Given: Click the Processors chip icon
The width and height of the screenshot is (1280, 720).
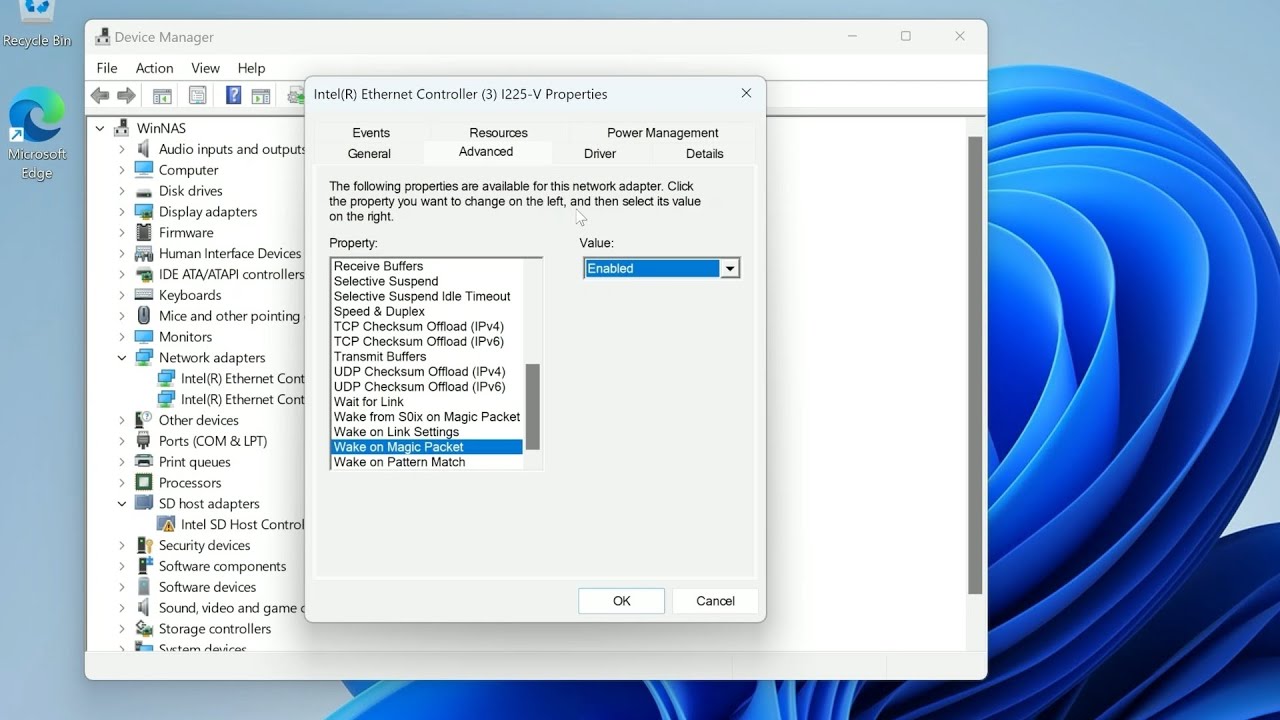Looking at the screenshot, I should coord(143,483).
